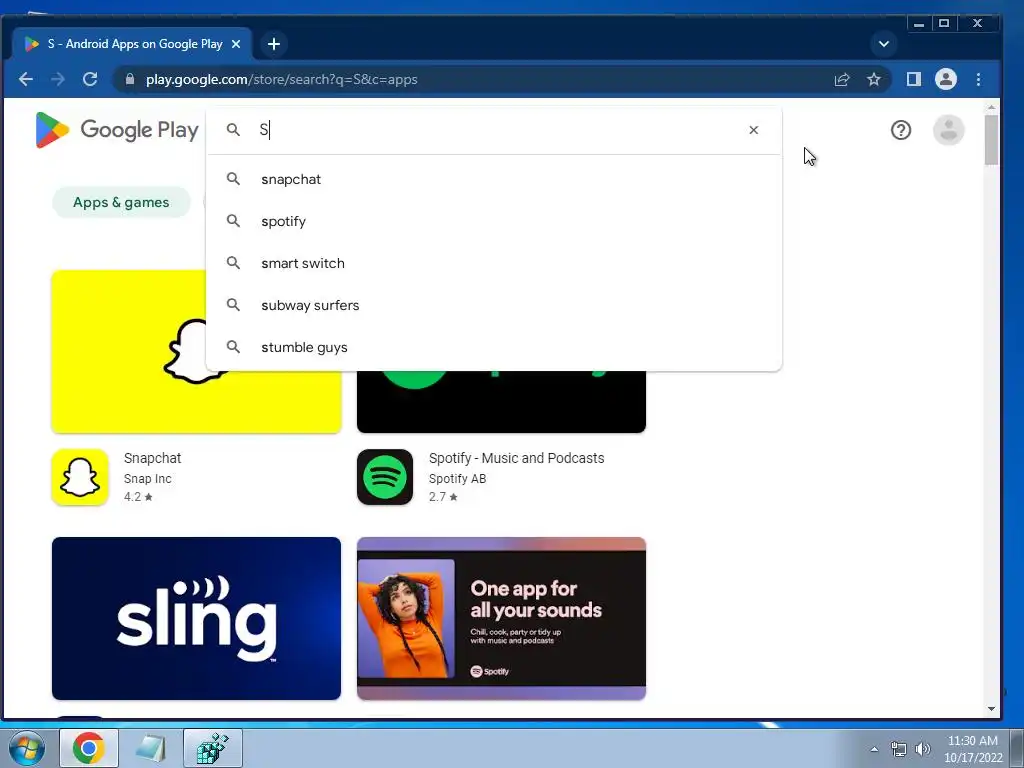
Task: Select the spotify search suggestion
Action: [494, 221]
